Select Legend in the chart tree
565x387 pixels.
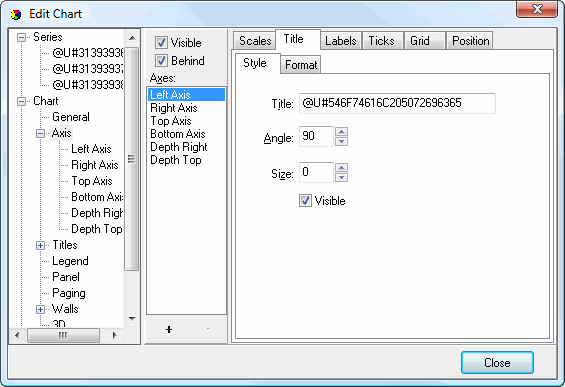coord(70,261)
